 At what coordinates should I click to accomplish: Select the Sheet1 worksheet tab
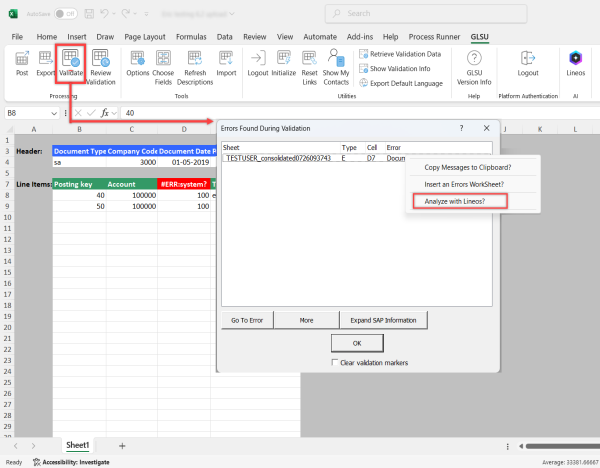(78, 445)
